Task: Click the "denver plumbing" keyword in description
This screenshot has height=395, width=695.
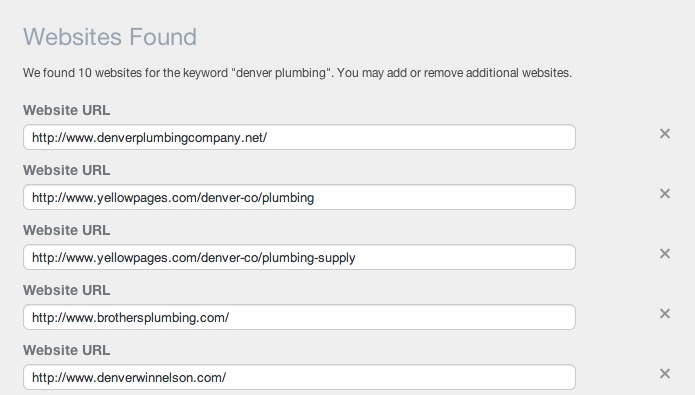Action: tap(282, 73)
